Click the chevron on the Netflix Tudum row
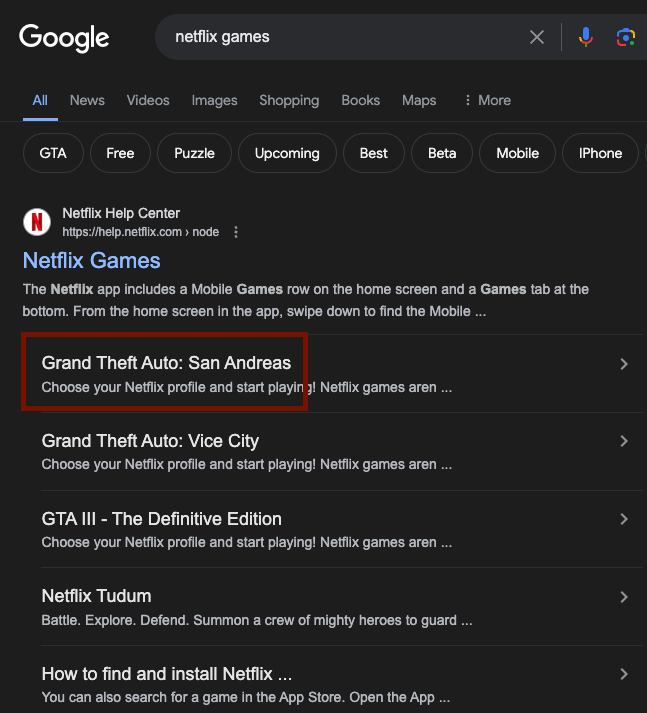This screenshot has height=713, width=647. 624,597
